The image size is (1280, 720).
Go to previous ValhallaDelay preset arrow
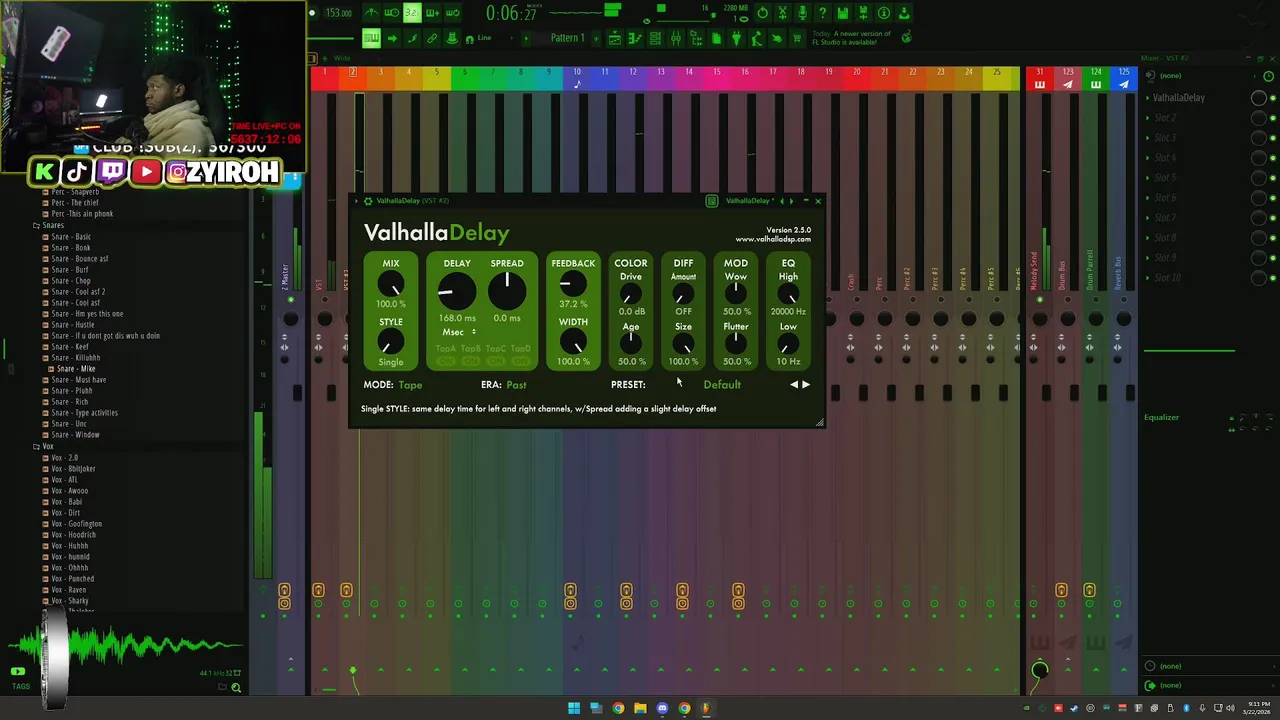point(795,384)
